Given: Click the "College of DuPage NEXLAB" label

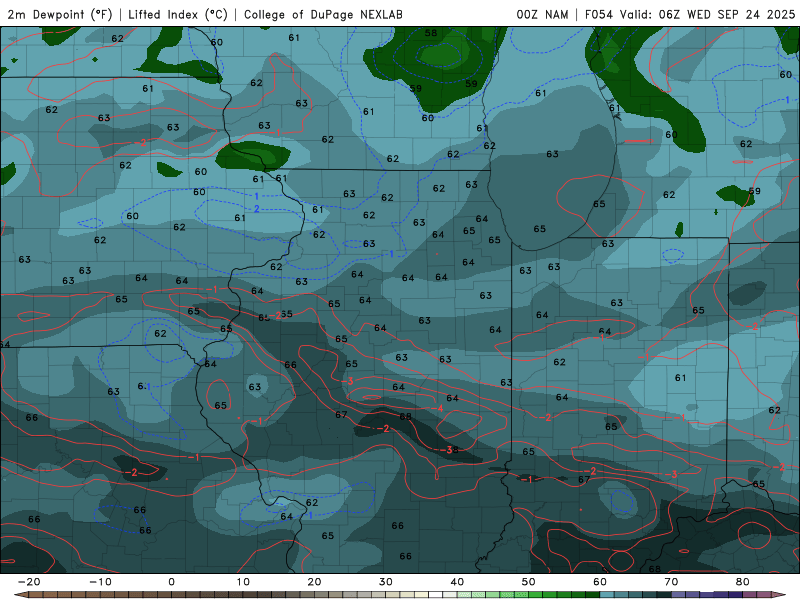Looking at the screenshot, I should [x=323, y=14].
